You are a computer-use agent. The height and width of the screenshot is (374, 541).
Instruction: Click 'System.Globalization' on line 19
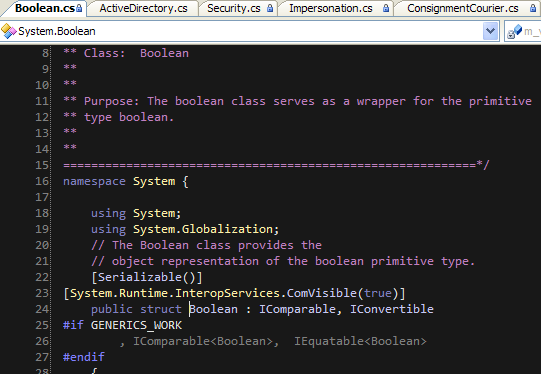click(206, 229)
